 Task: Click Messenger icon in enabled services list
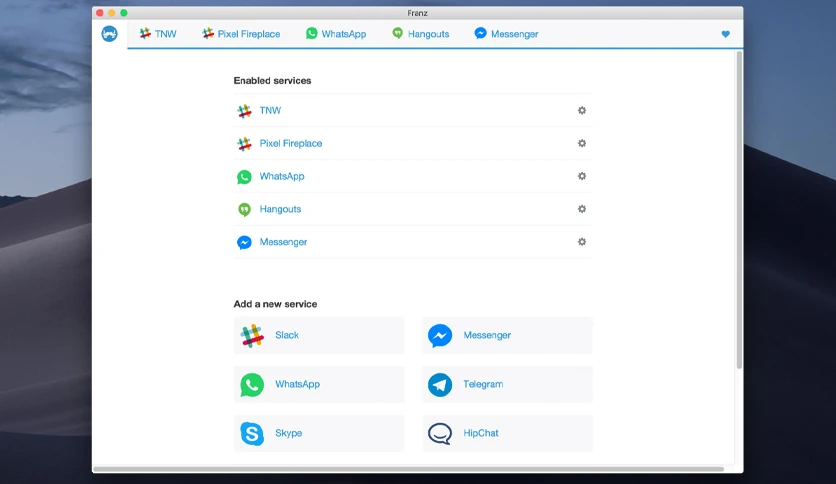click(244, 243)
